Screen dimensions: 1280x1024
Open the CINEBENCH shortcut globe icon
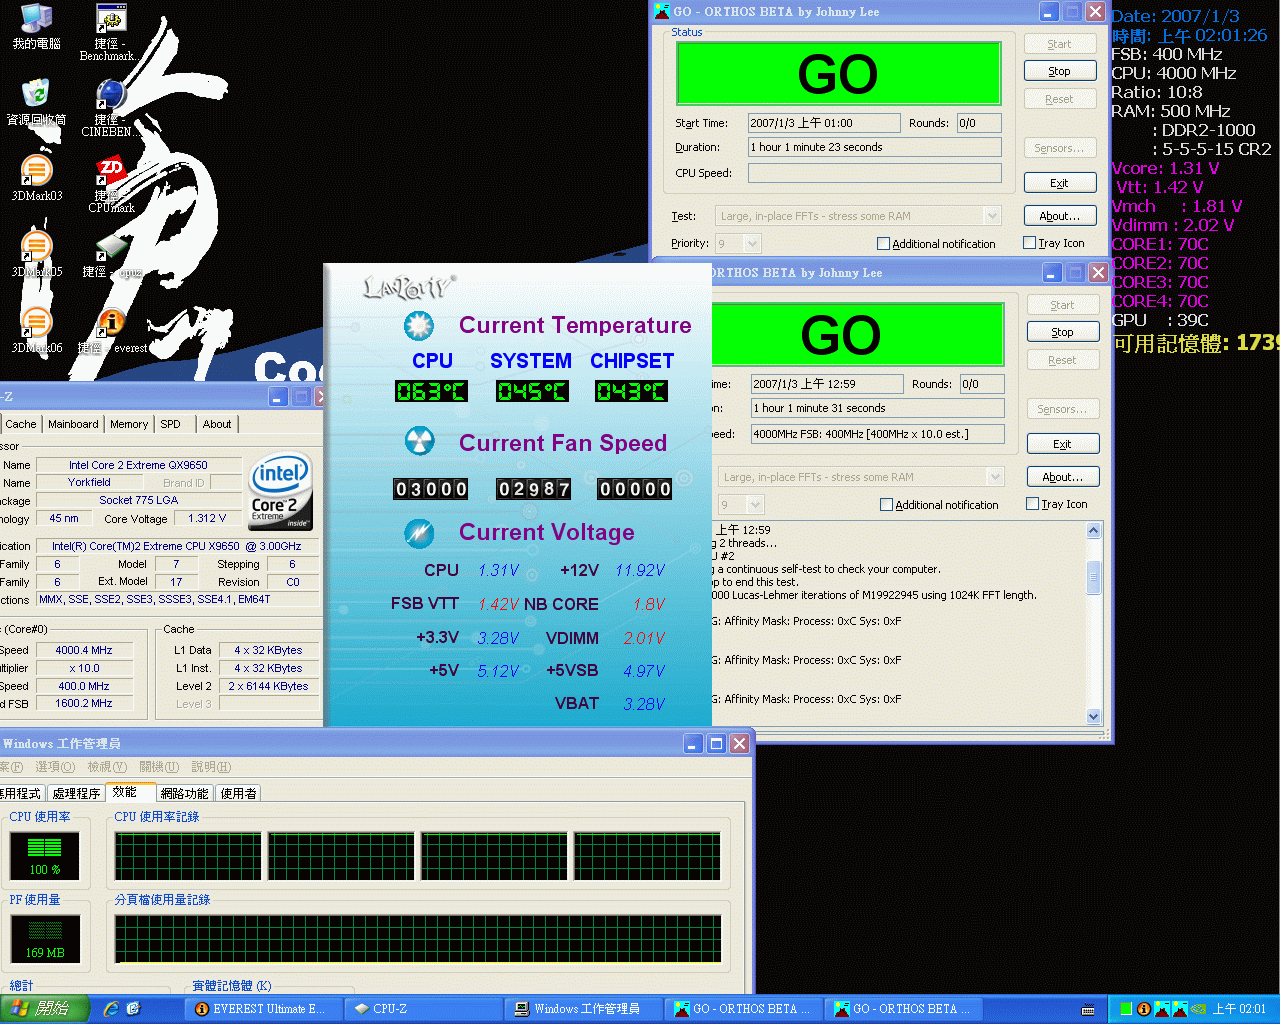coord(110,94)
